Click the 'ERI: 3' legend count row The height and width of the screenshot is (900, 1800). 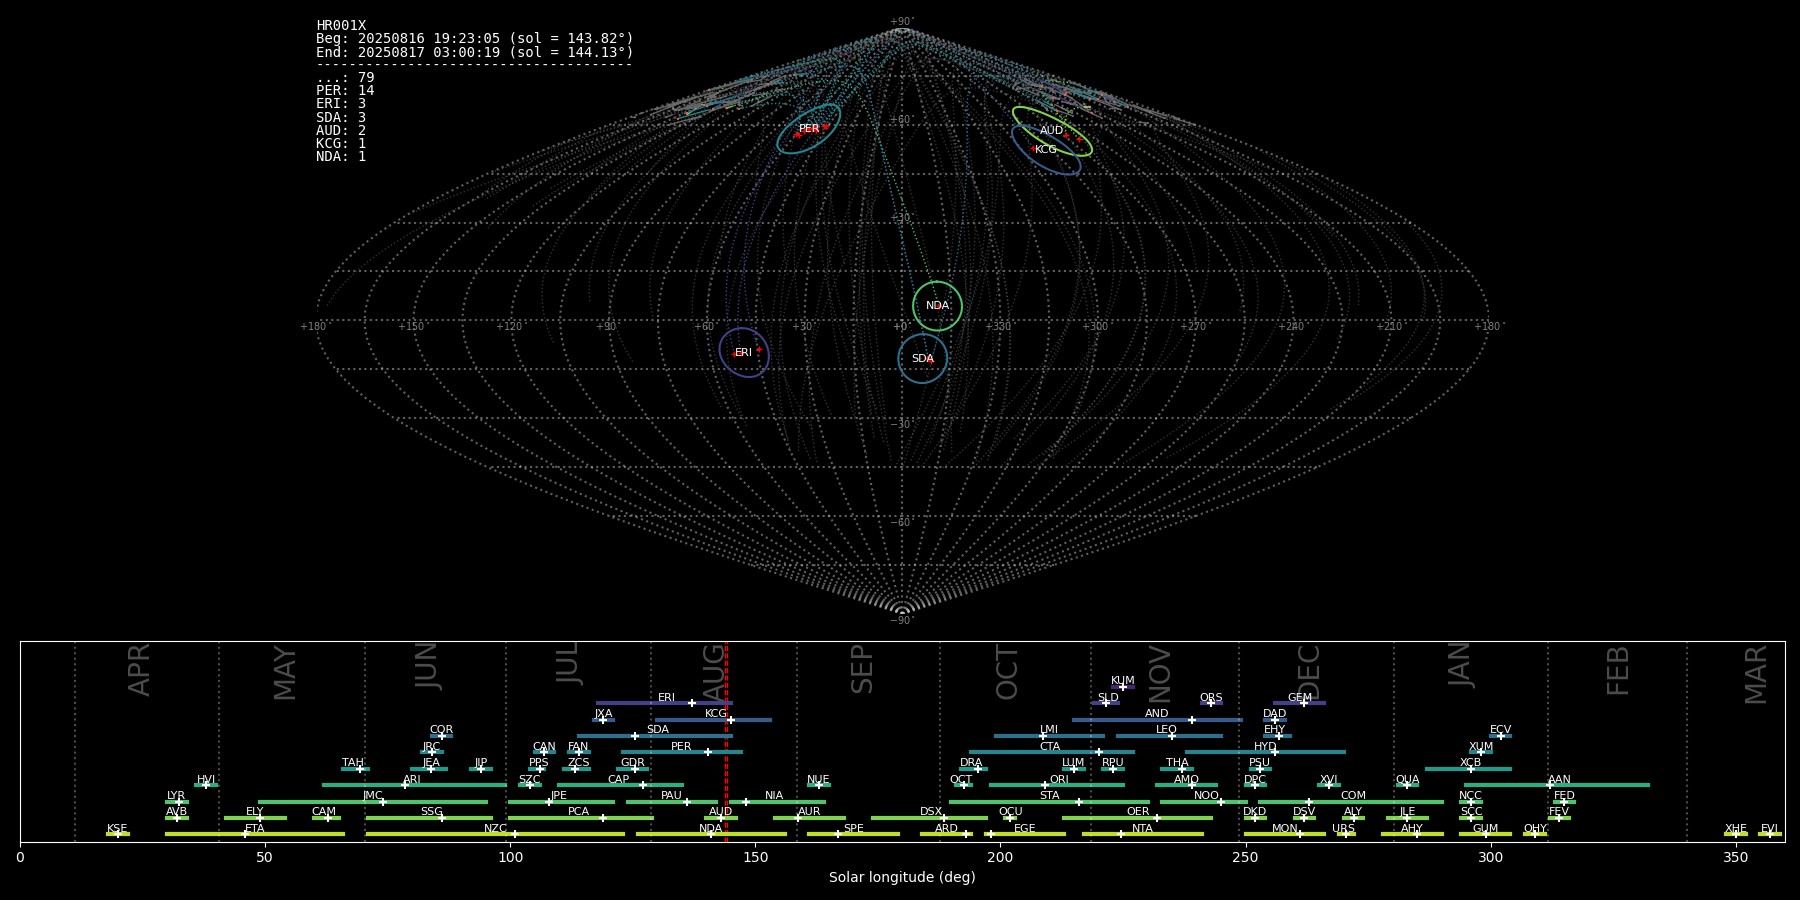[341, 104]
